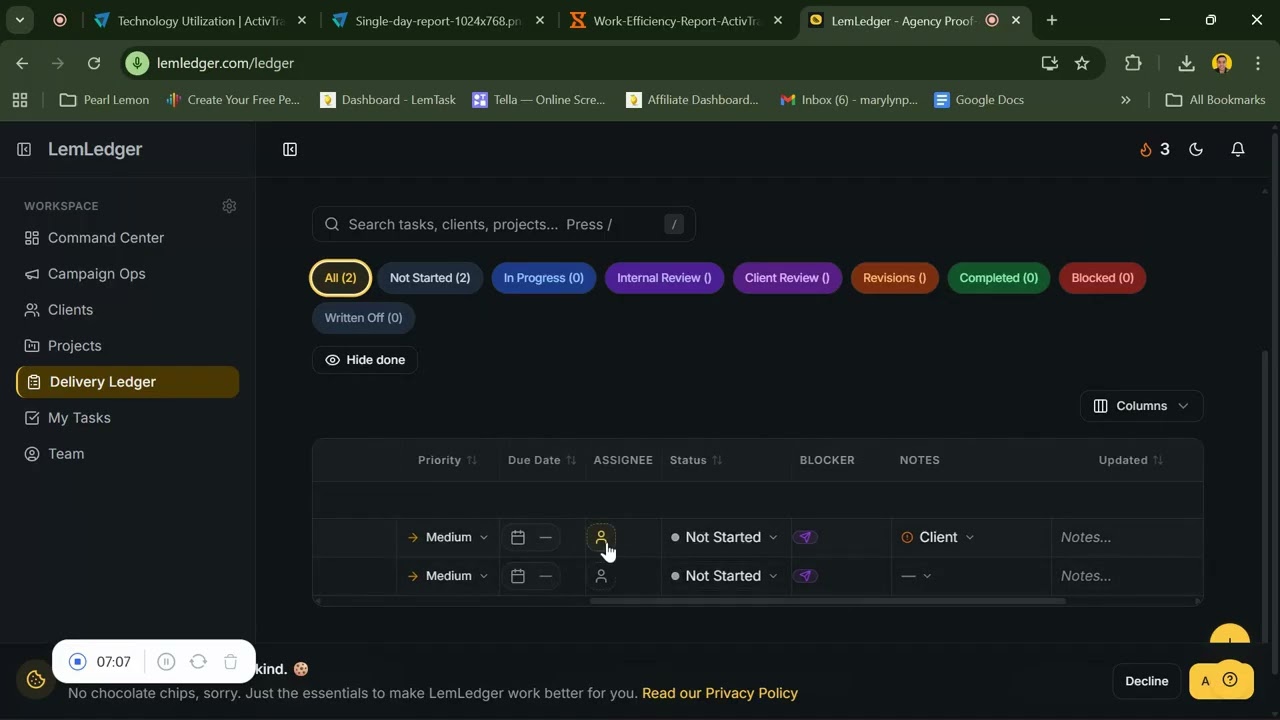This screenshot has width=1280, height=720.
Task: Click the LemLedger logo panel icon
Action: pyautogui.click(x=24, y=149)
